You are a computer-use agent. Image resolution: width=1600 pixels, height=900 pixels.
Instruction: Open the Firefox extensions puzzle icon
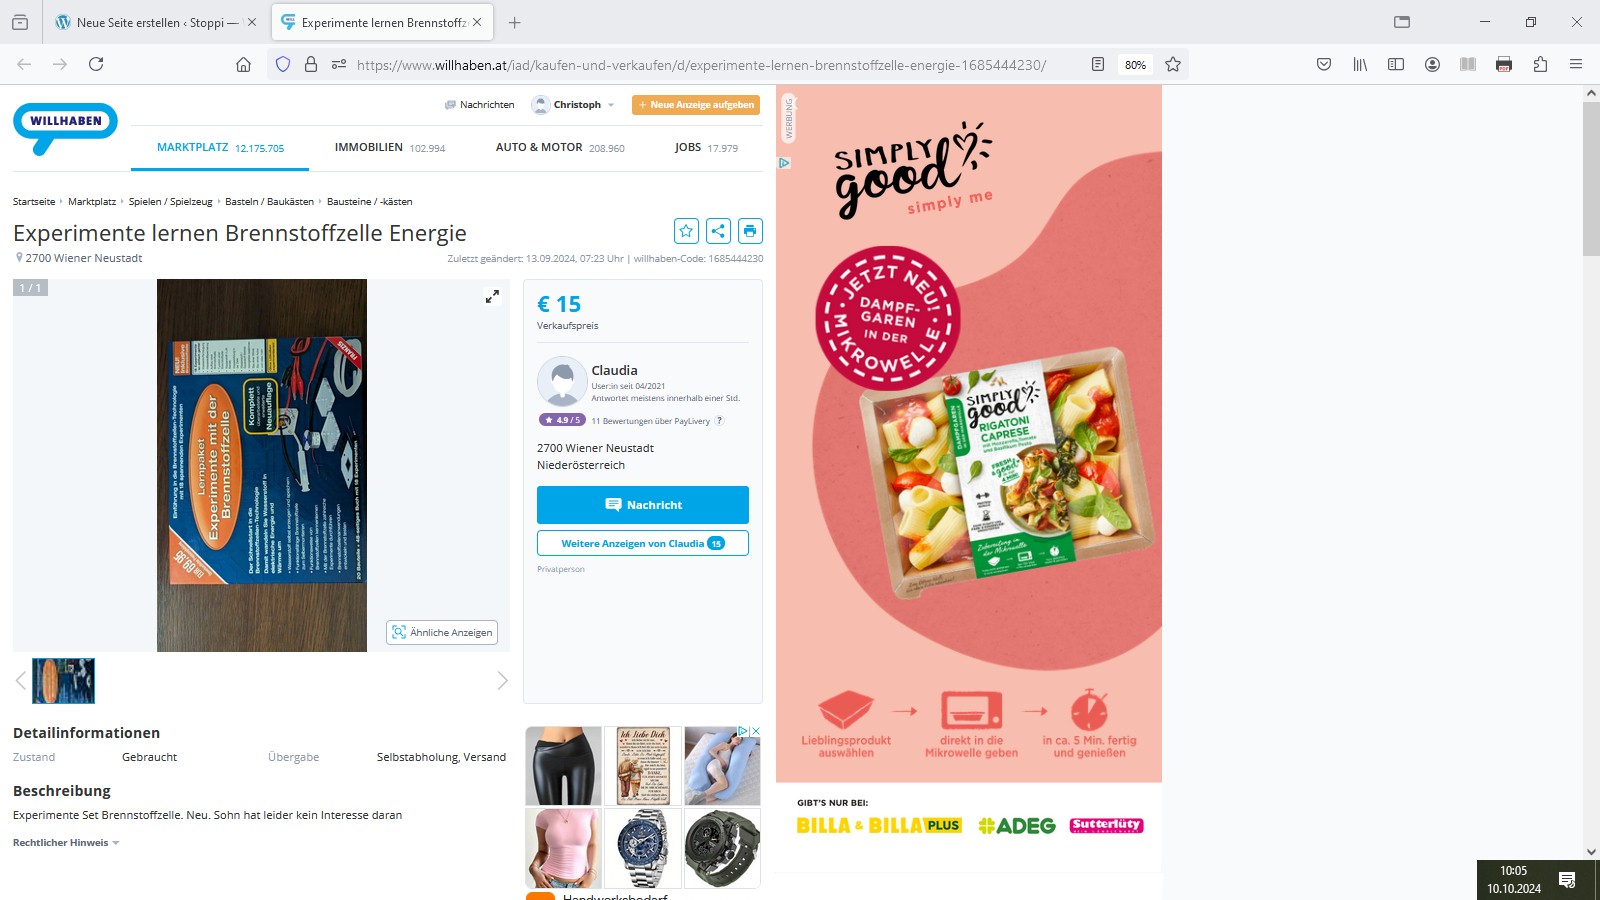click(1540, 64)
